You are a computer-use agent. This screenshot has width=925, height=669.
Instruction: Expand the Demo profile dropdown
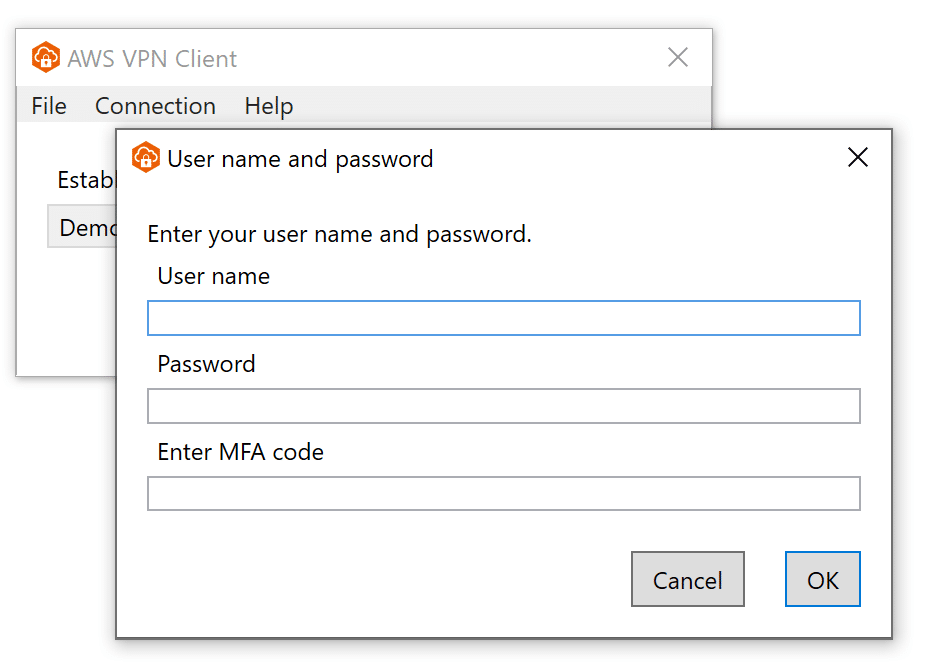pos(83,228)
